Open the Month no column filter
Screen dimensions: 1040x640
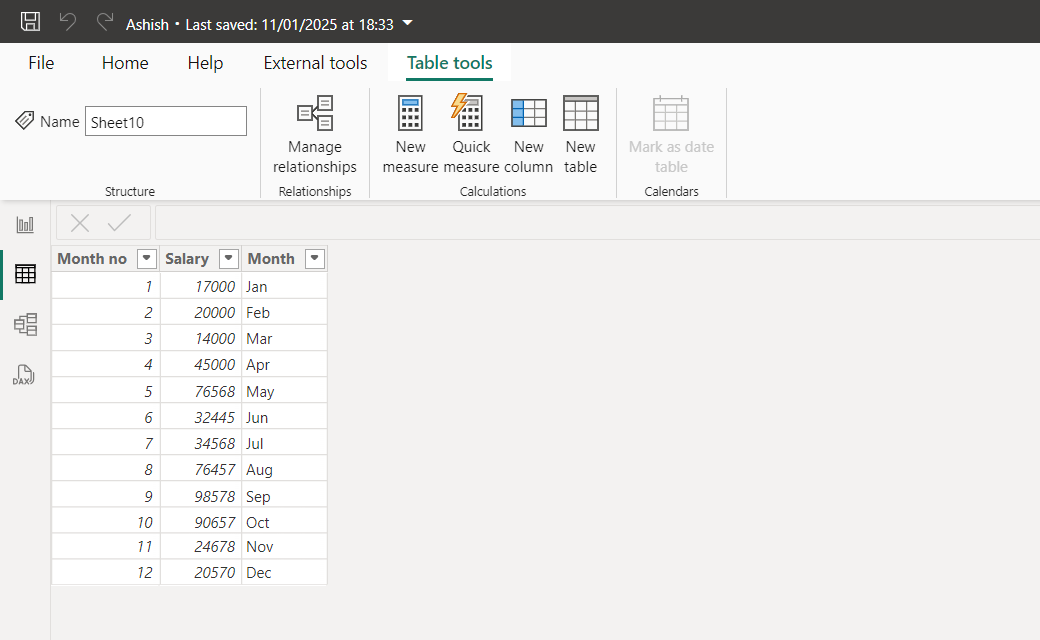(x=146, y=258)
